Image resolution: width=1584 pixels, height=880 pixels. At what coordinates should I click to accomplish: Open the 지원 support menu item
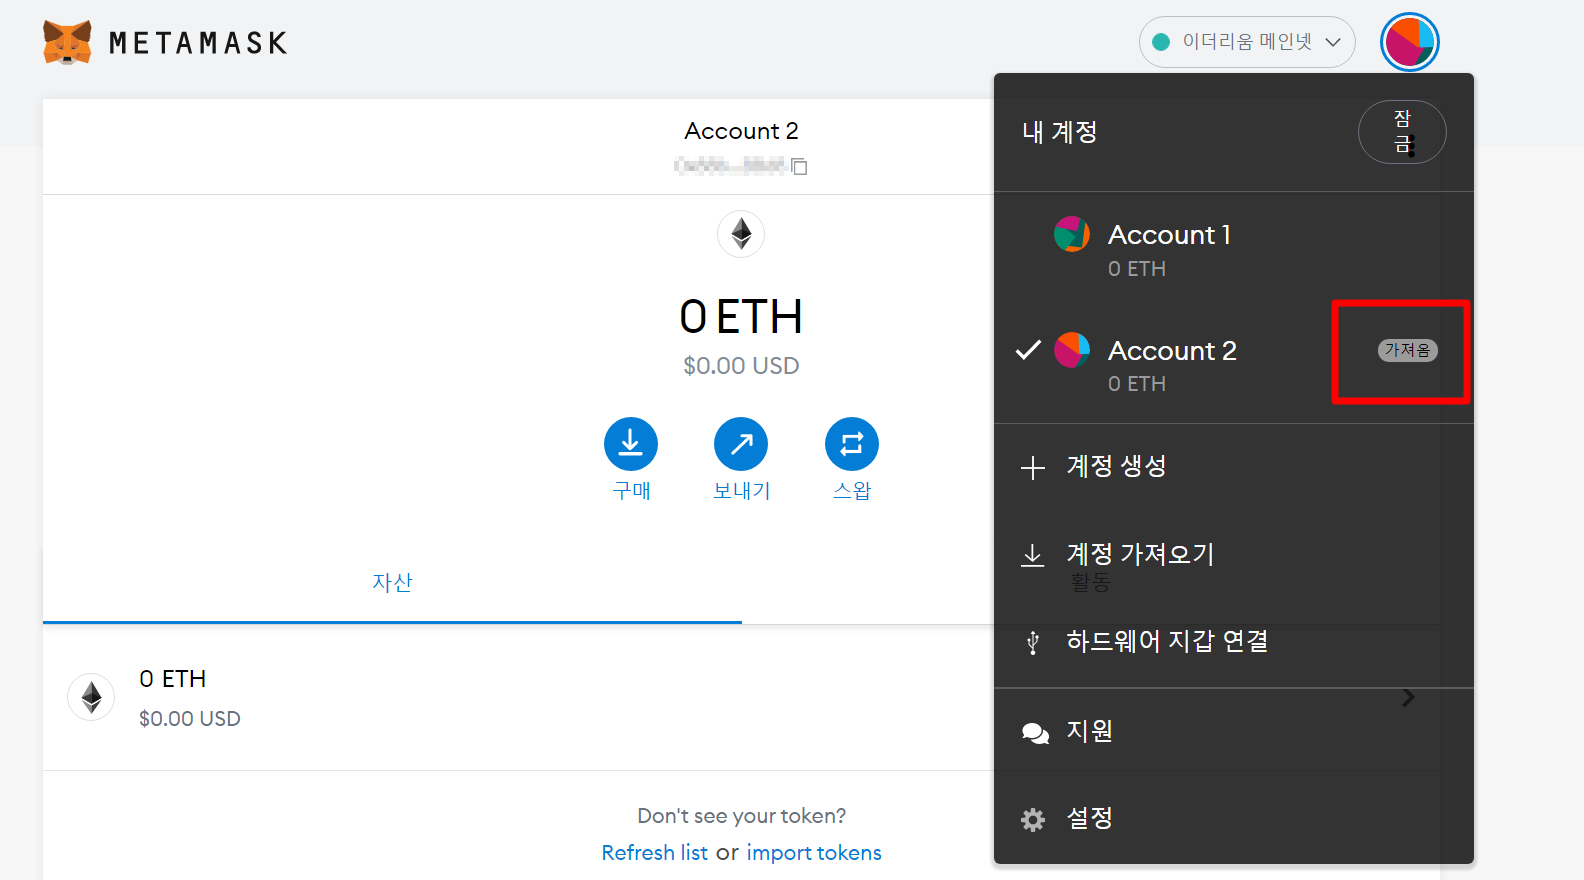tap(1234, 732)
